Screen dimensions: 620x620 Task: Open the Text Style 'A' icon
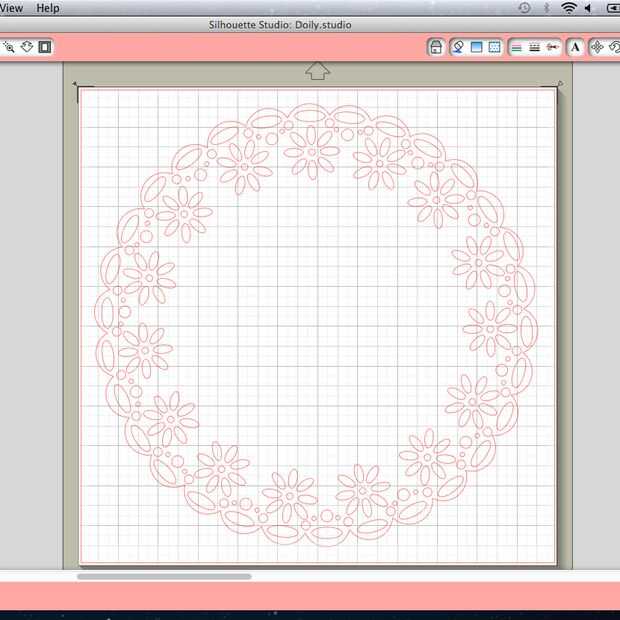pos(575,47)
